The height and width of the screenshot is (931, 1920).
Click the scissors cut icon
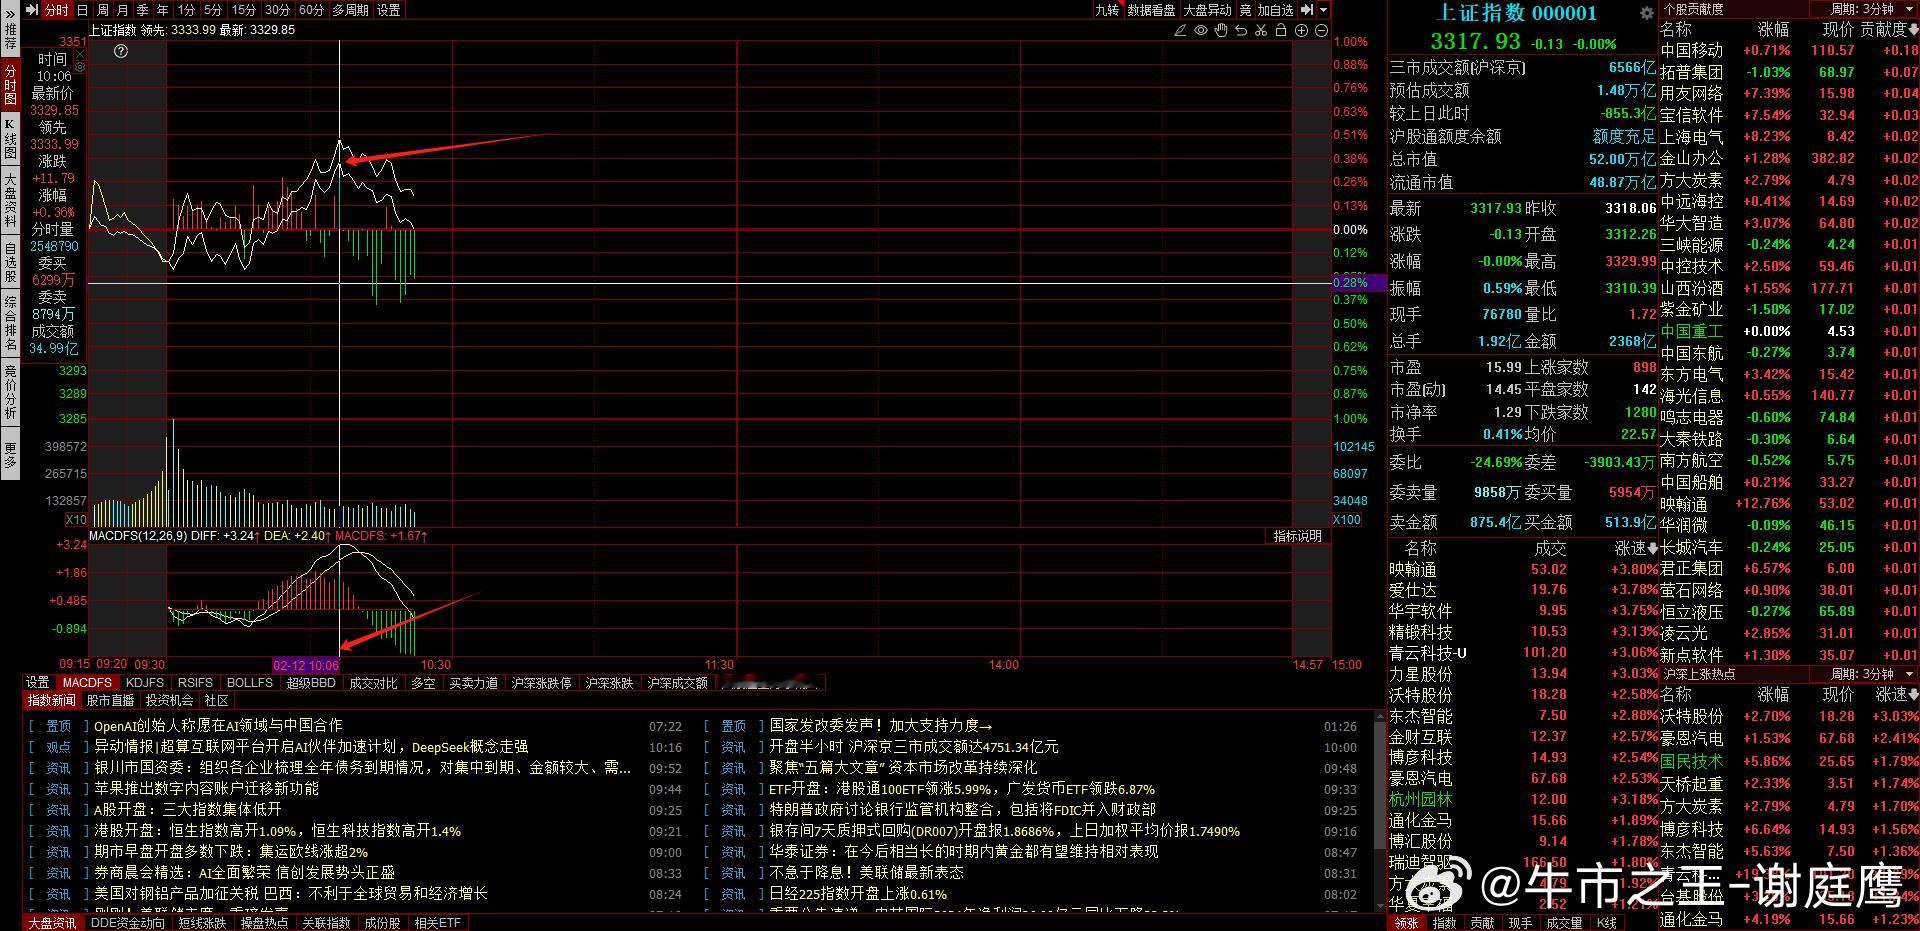tap(1261, 30)
